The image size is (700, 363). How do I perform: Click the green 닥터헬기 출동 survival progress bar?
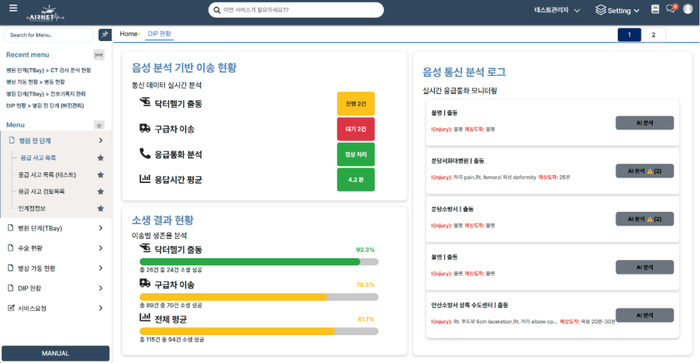pyautogui.click(x=259, y=262)
